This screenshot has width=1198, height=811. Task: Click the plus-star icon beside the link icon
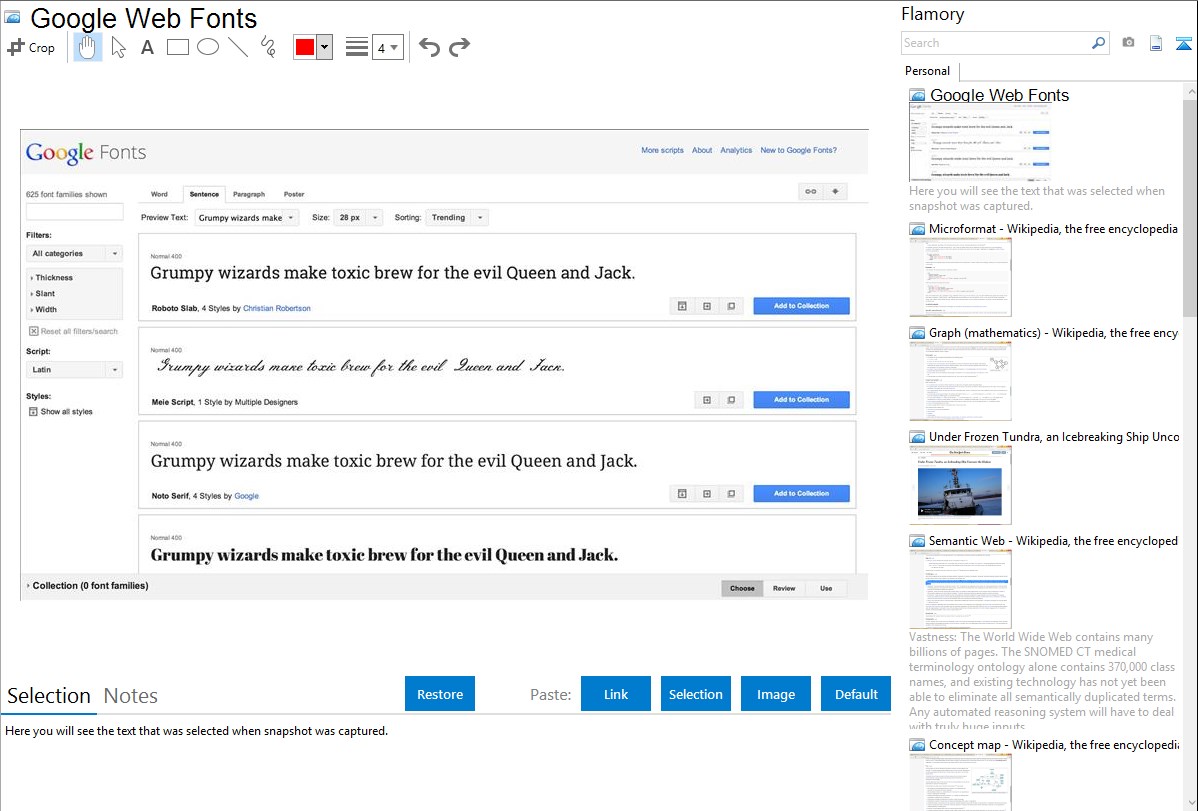[835, 192]
